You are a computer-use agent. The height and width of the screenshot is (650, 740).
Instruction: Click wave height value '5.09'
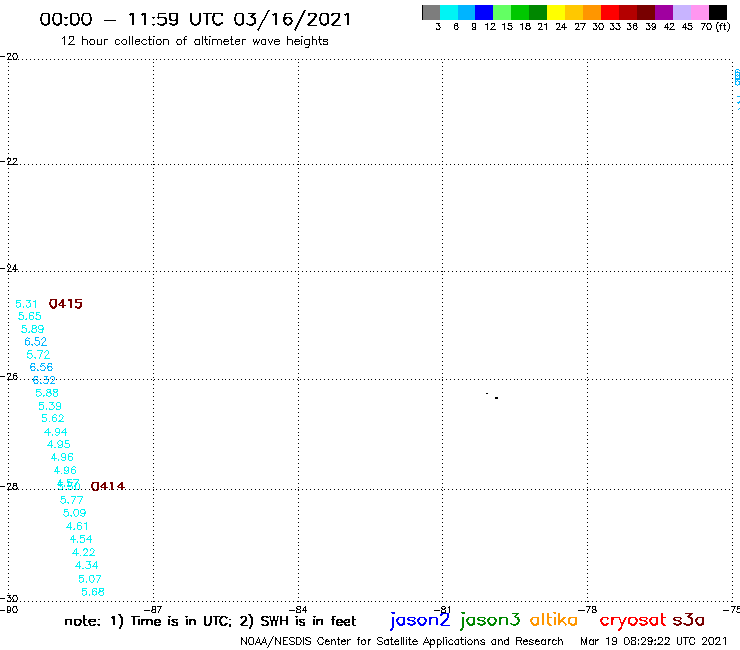[75, 513]
